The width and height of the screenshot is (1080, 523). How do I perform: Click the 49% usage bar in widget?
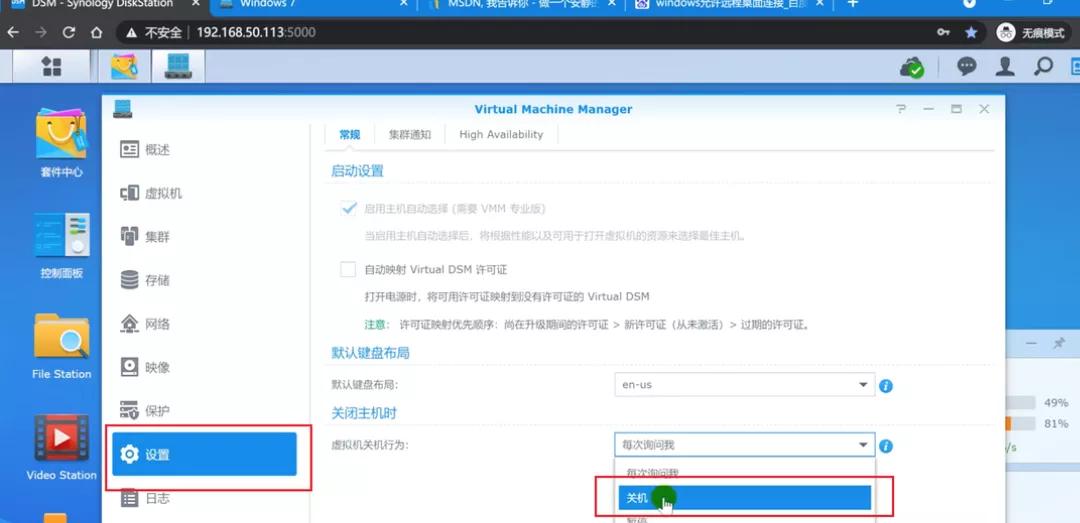[1019, 403]
